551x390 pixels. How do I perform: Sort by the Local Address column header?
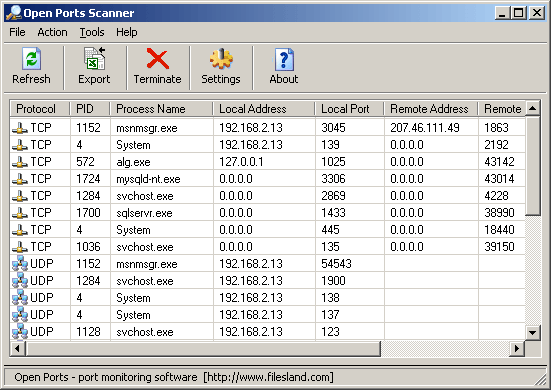[x=264, y=109]
